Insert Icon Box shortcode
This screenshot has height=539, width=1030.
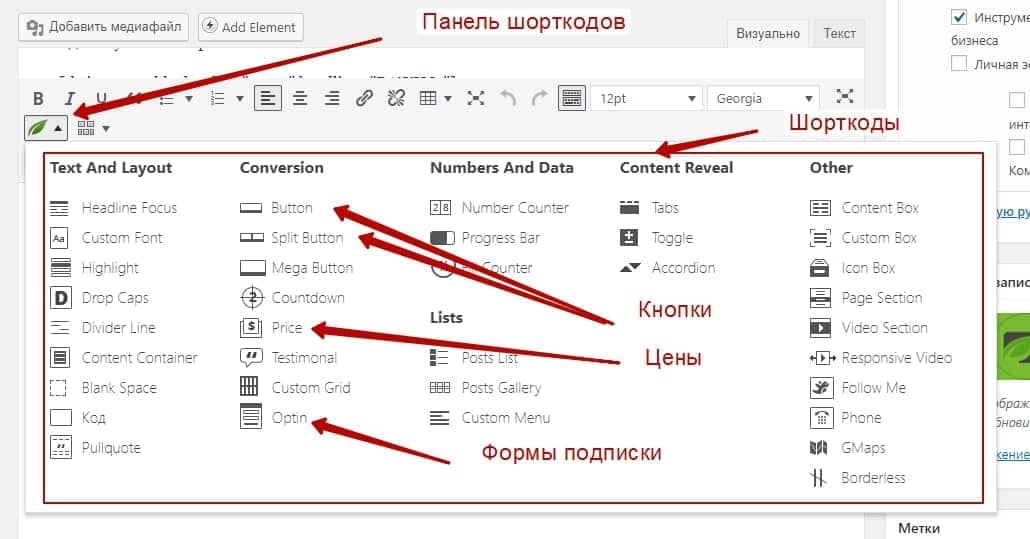point(853,268)
